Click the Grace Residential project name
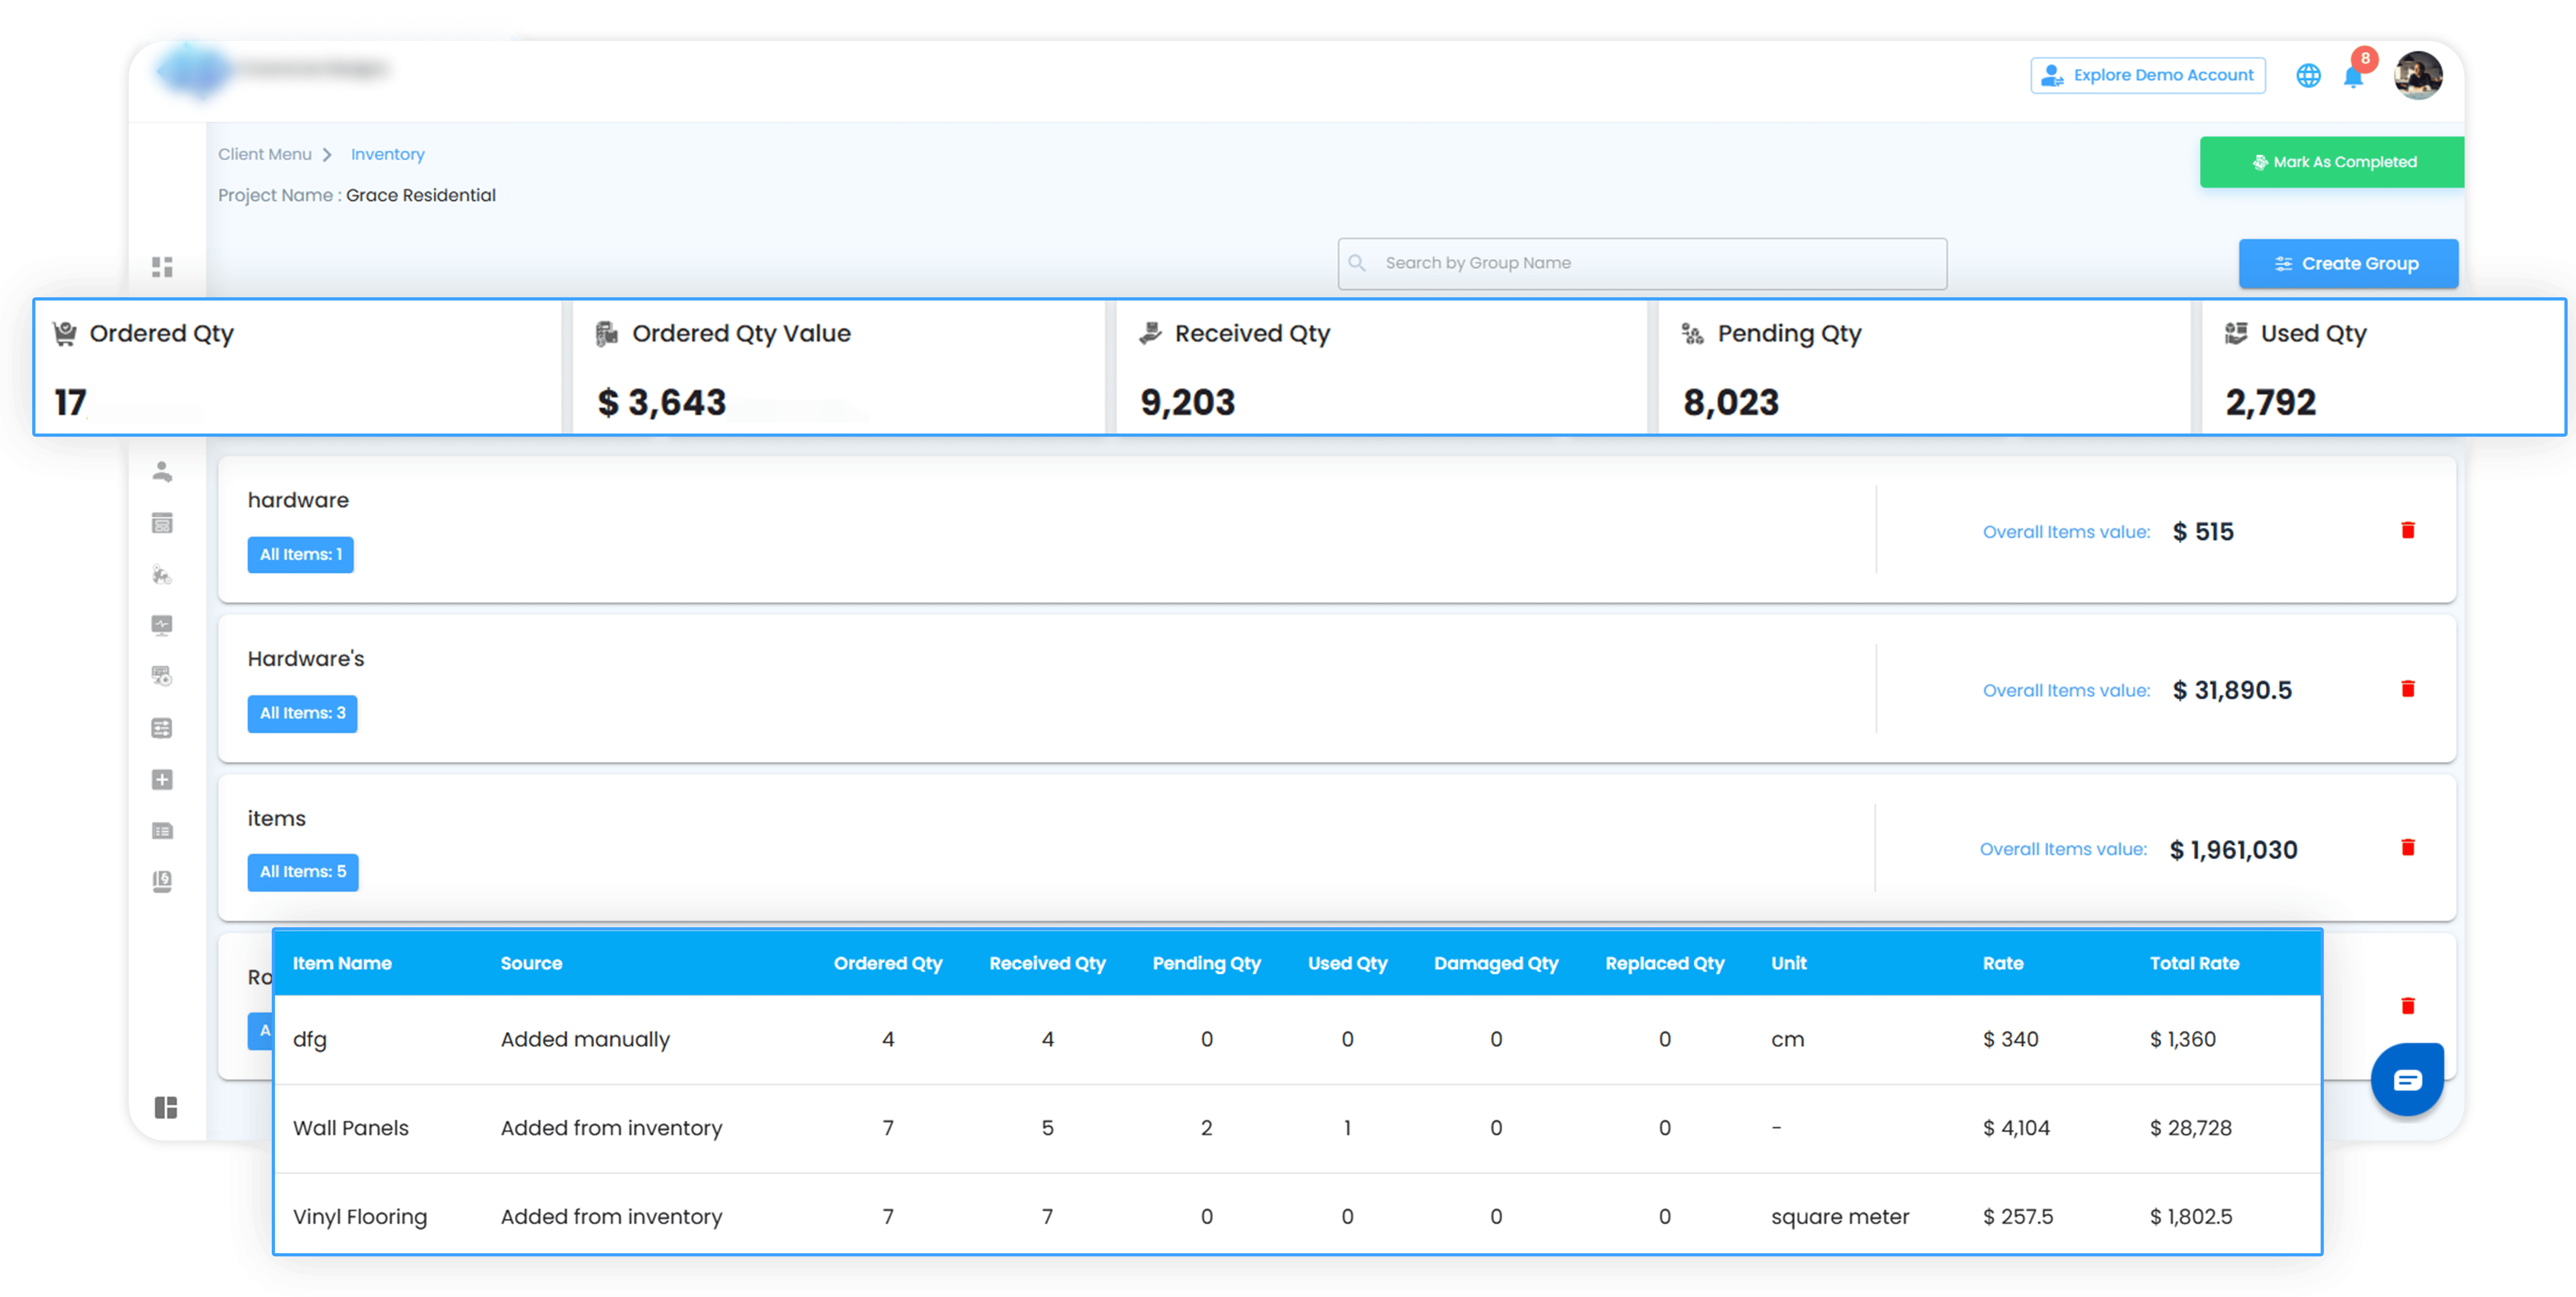The height and width of the screenshot is (1297, 2576). click(421, 196)
